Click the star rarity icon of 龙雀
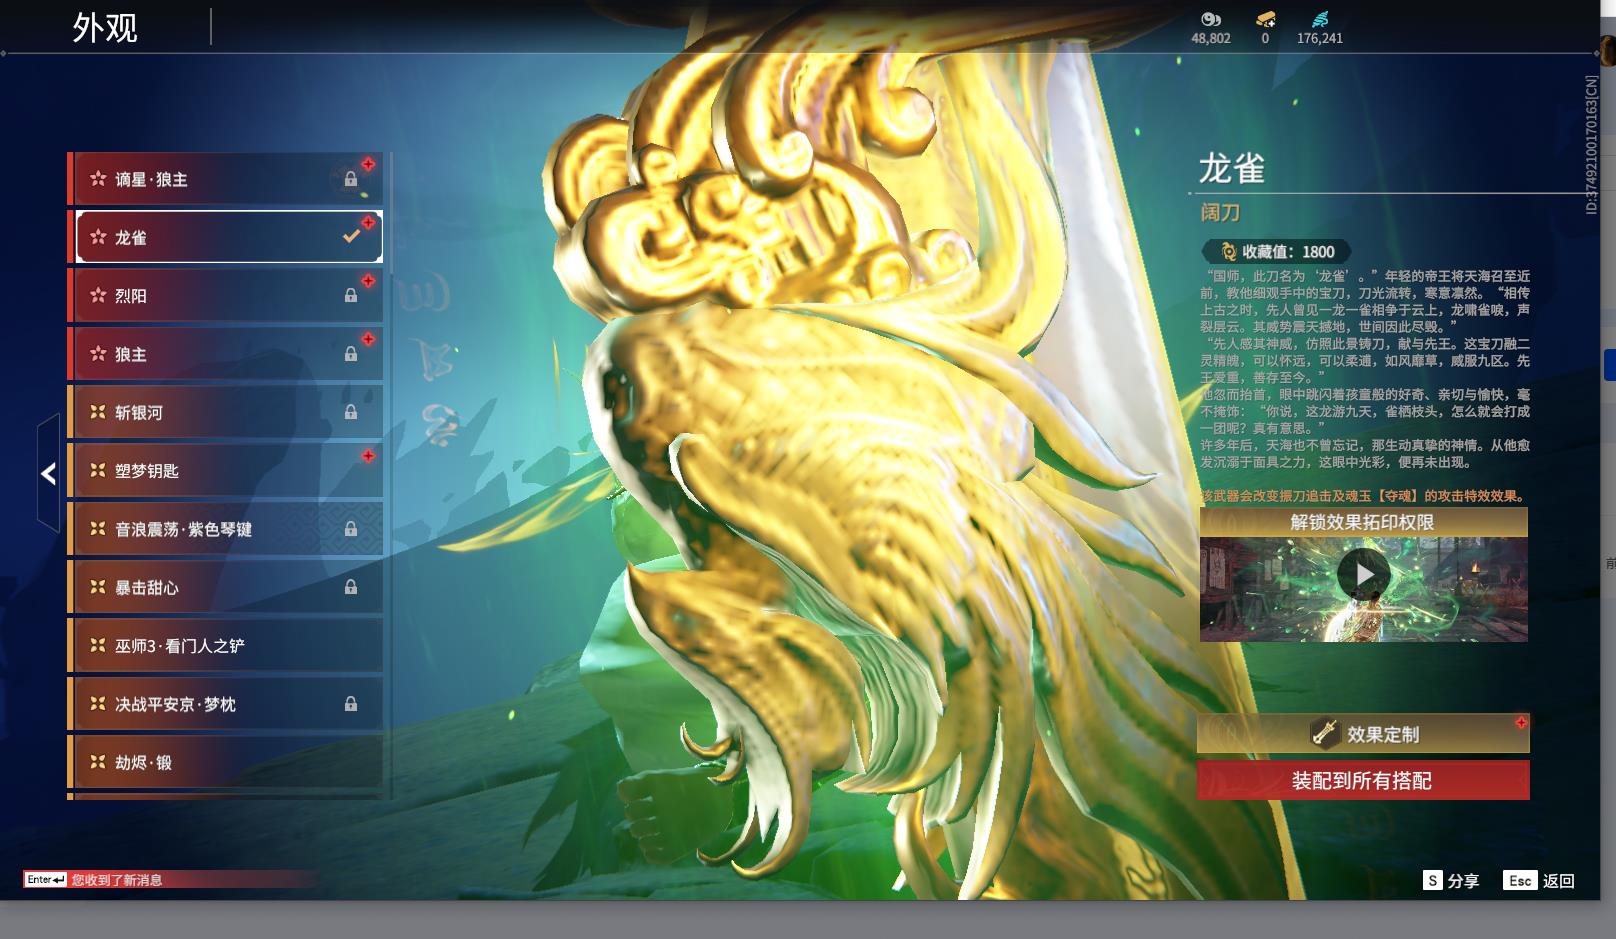 tap(98, 237)
